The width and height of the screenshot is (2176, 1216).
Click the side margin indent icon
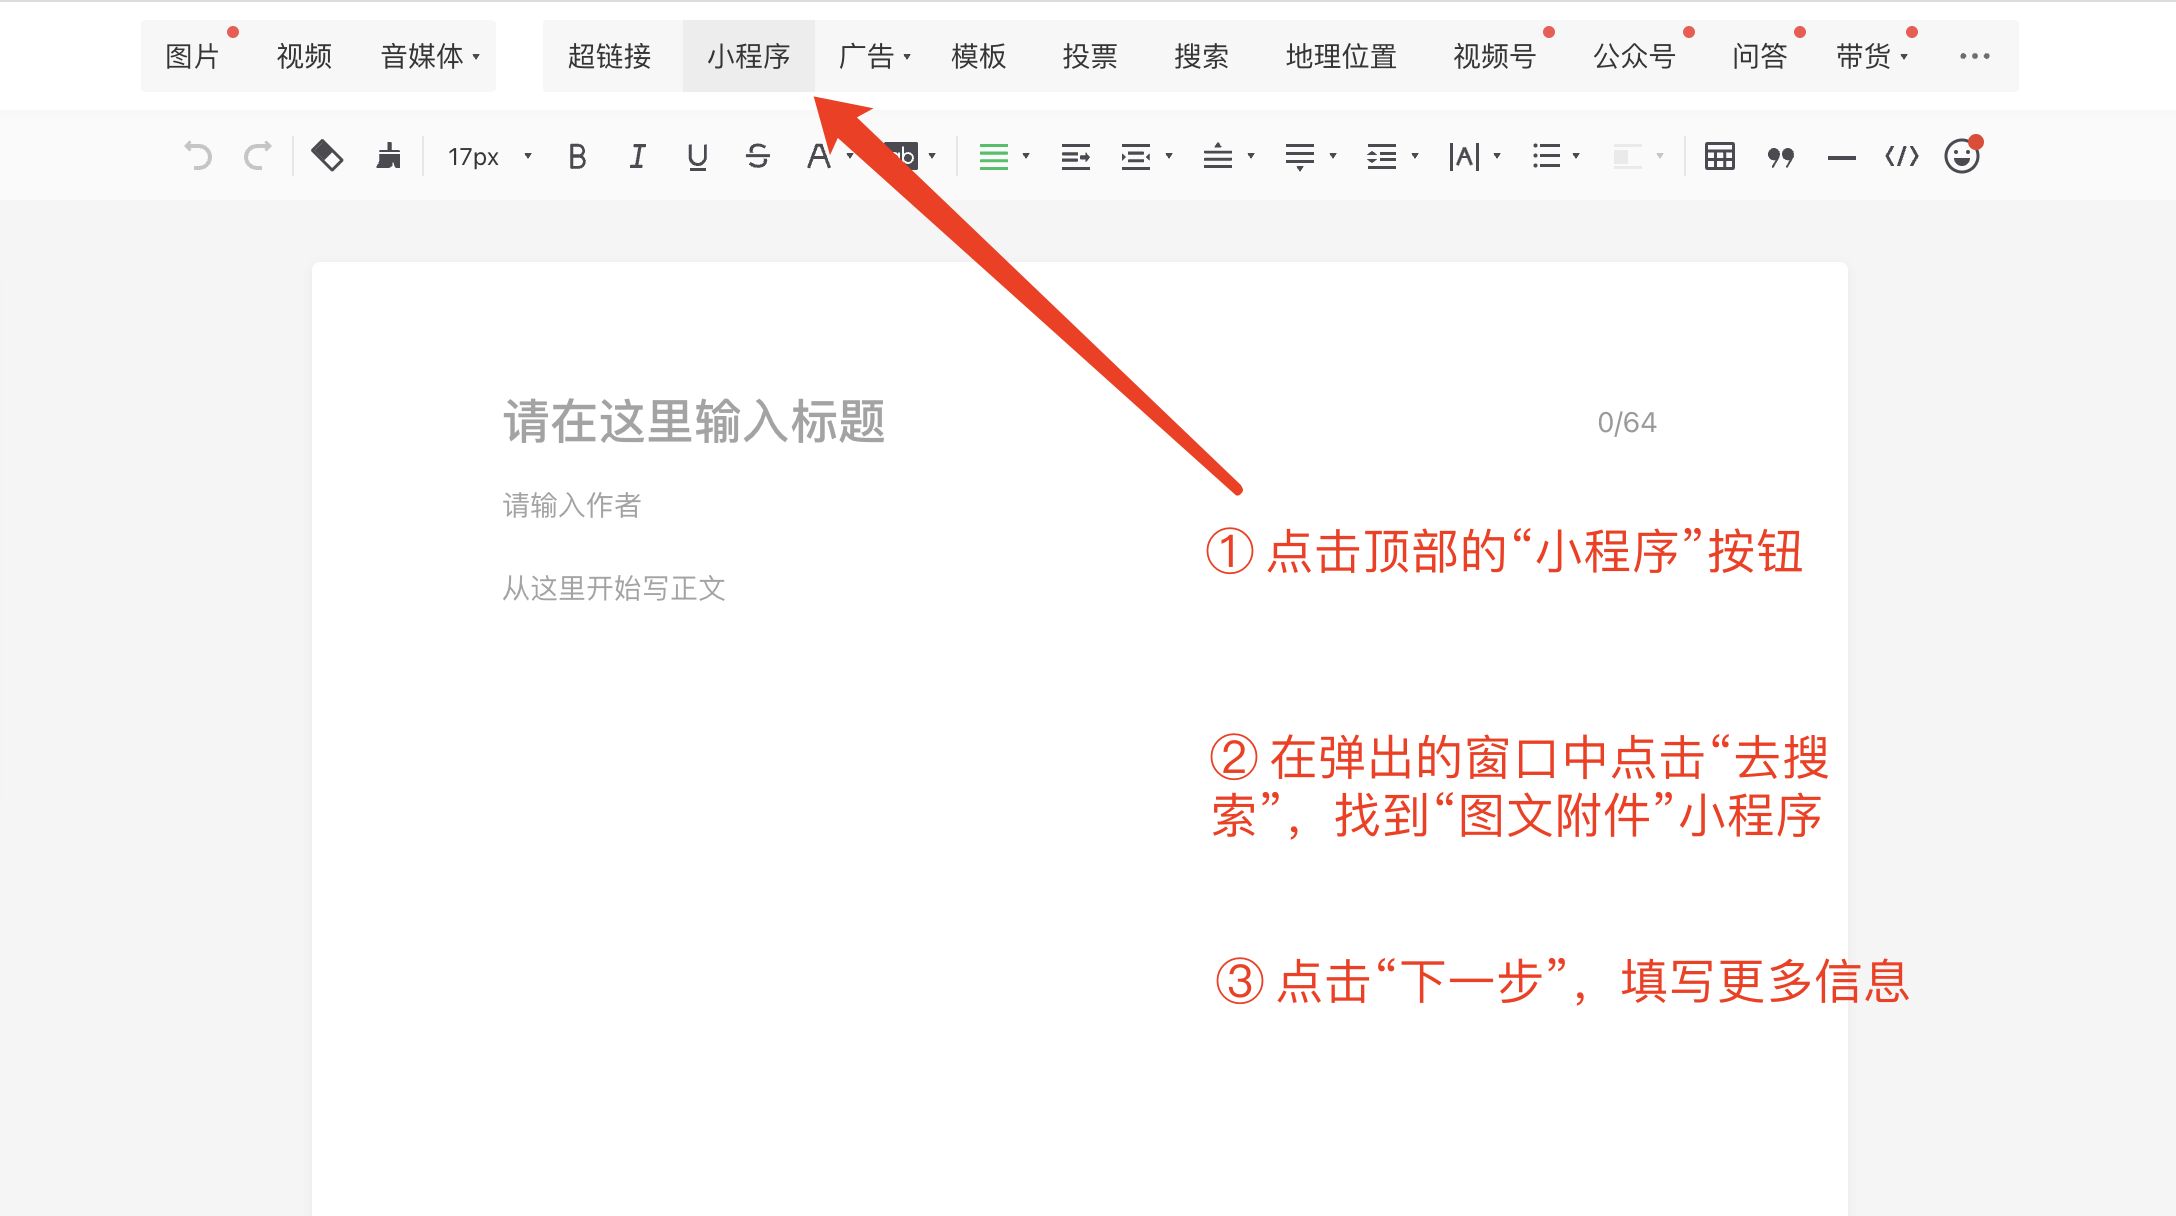point(1135,157)
